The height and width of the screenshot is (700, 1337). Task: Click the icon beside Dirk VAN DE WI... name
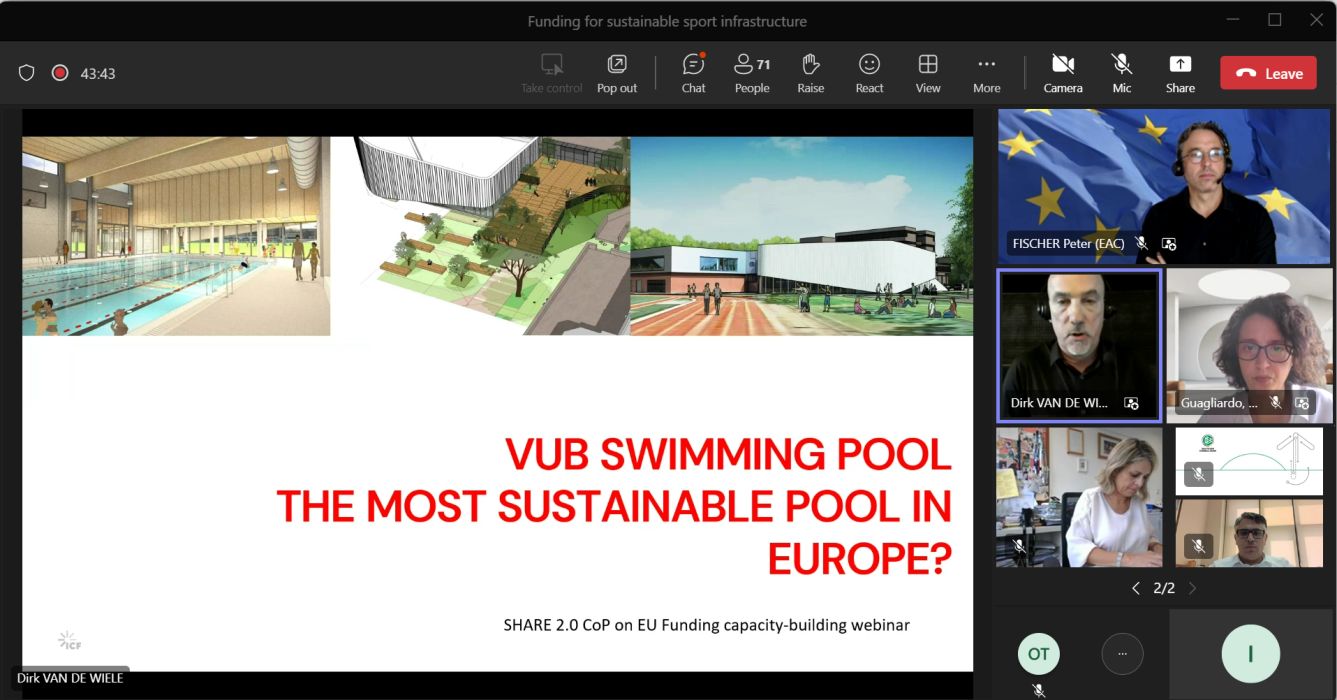point(1131,403)
